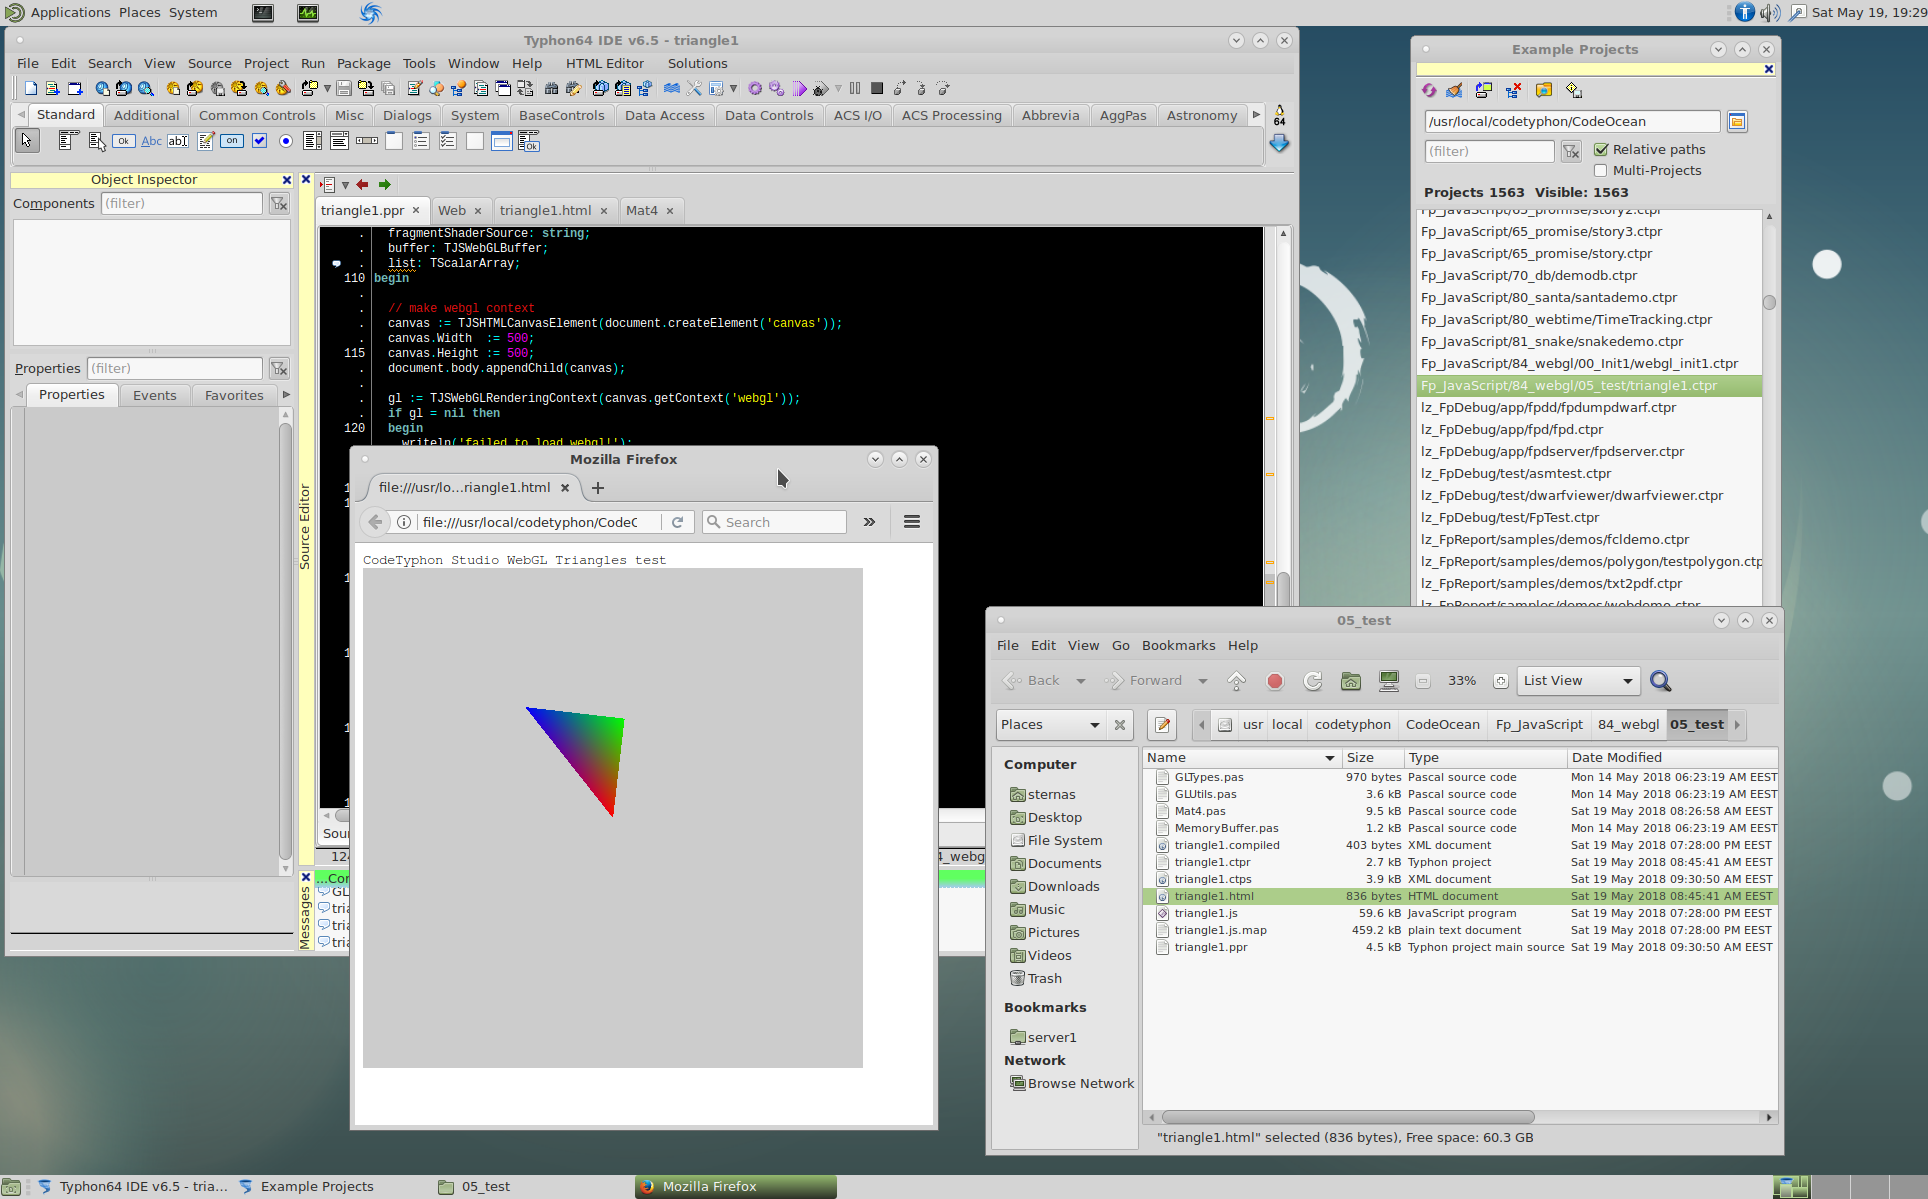Open the Forward history dropdown arrow
Image resolution: width=1928 pixels, height=1199 pixels.
(1203, 681)
